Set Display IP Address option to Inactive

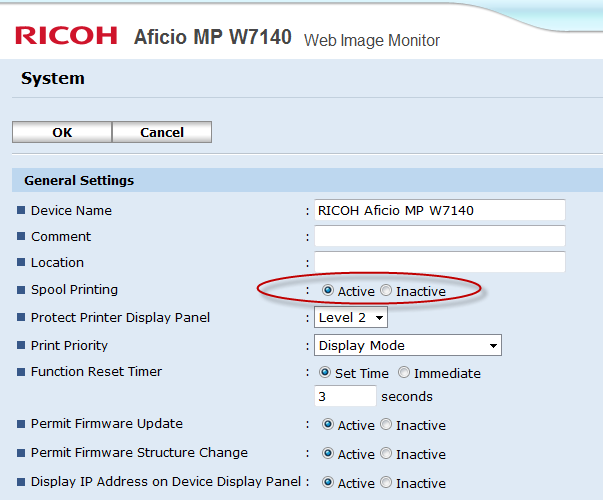click(x=386, y=483)
